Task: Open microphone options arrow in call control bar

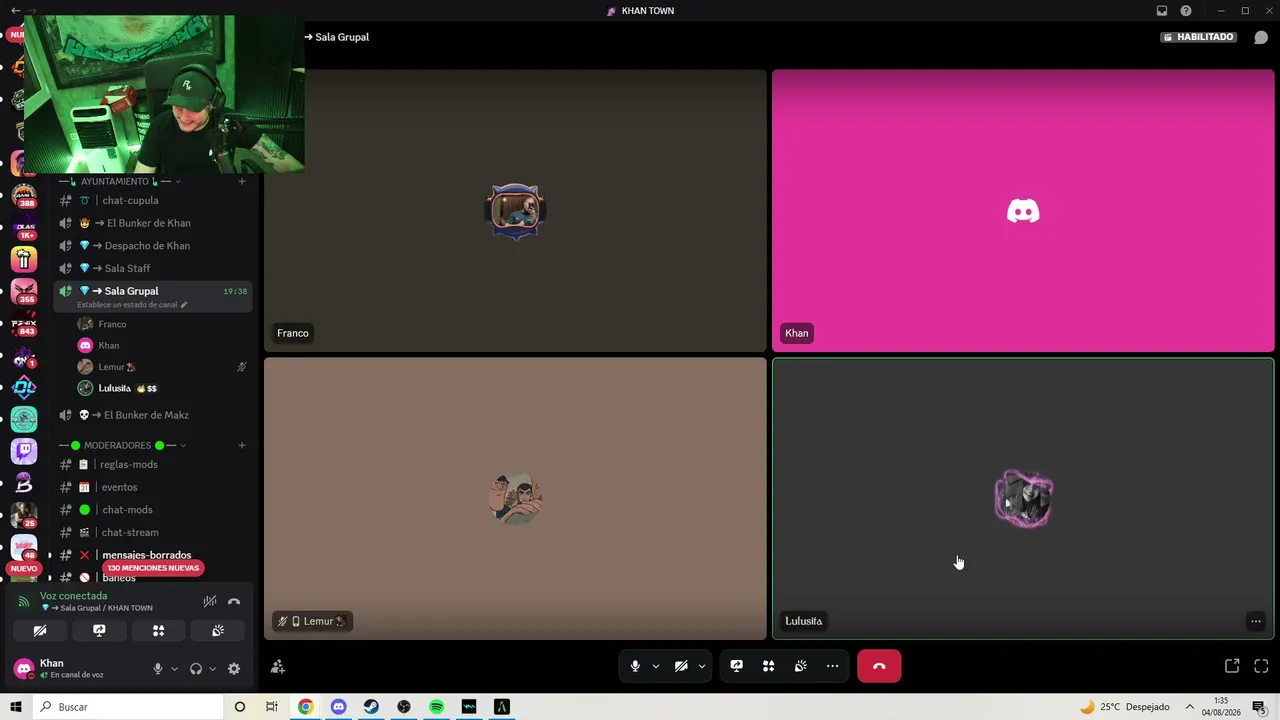Action: (x=656, y=666)
